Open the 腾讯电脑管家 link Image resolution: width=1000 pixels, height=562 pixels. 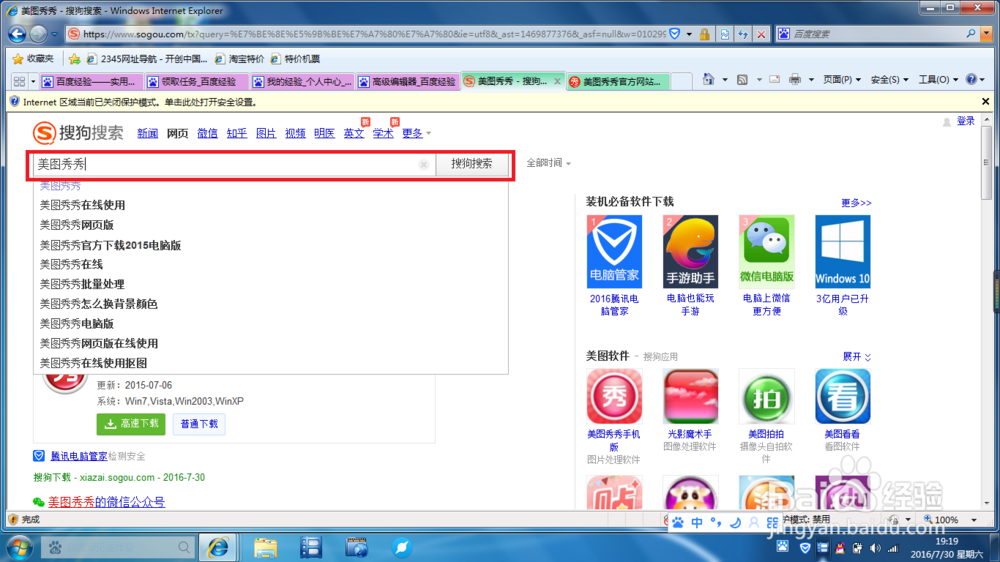click(78, 456)
